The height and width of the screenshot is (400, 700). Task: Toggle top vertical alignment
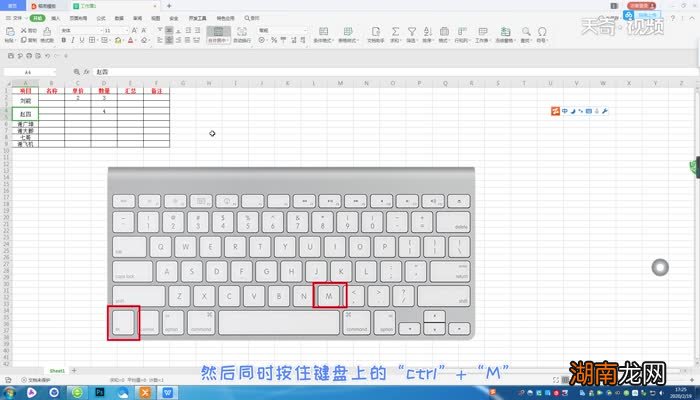tap(160, 30)
